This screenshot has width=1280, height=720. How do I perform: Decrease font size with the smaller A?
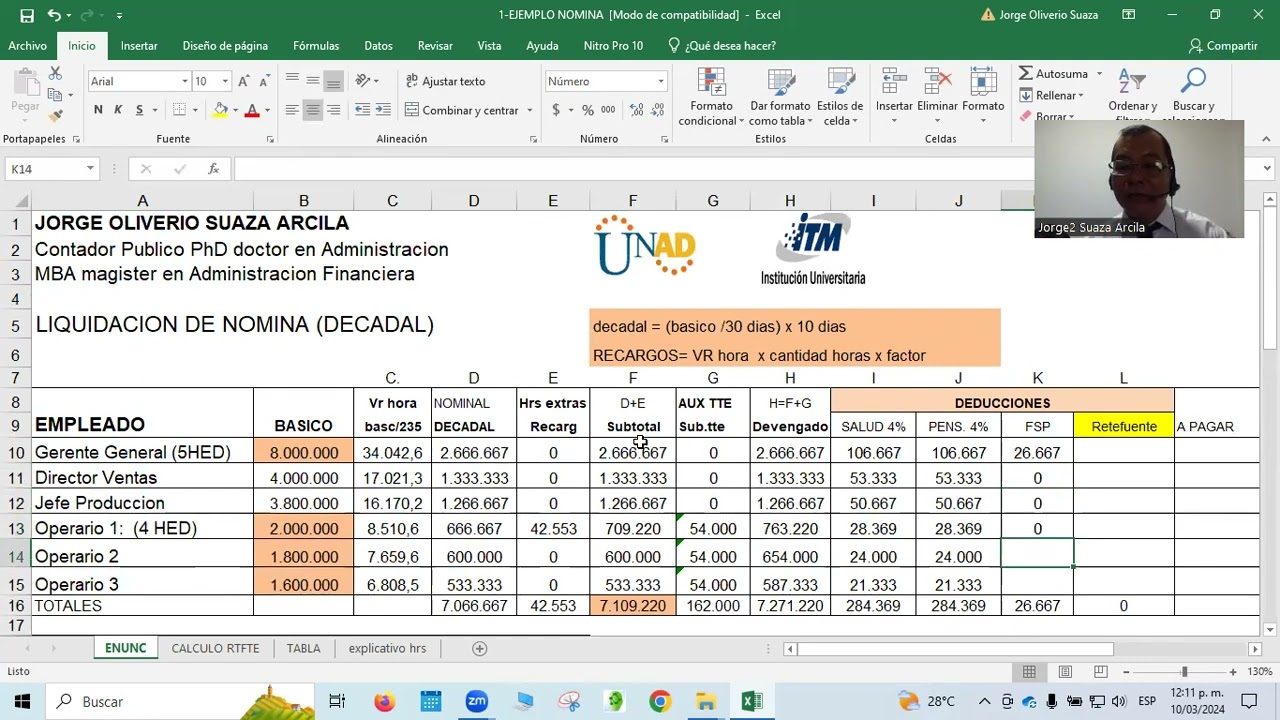coord(265,81)
